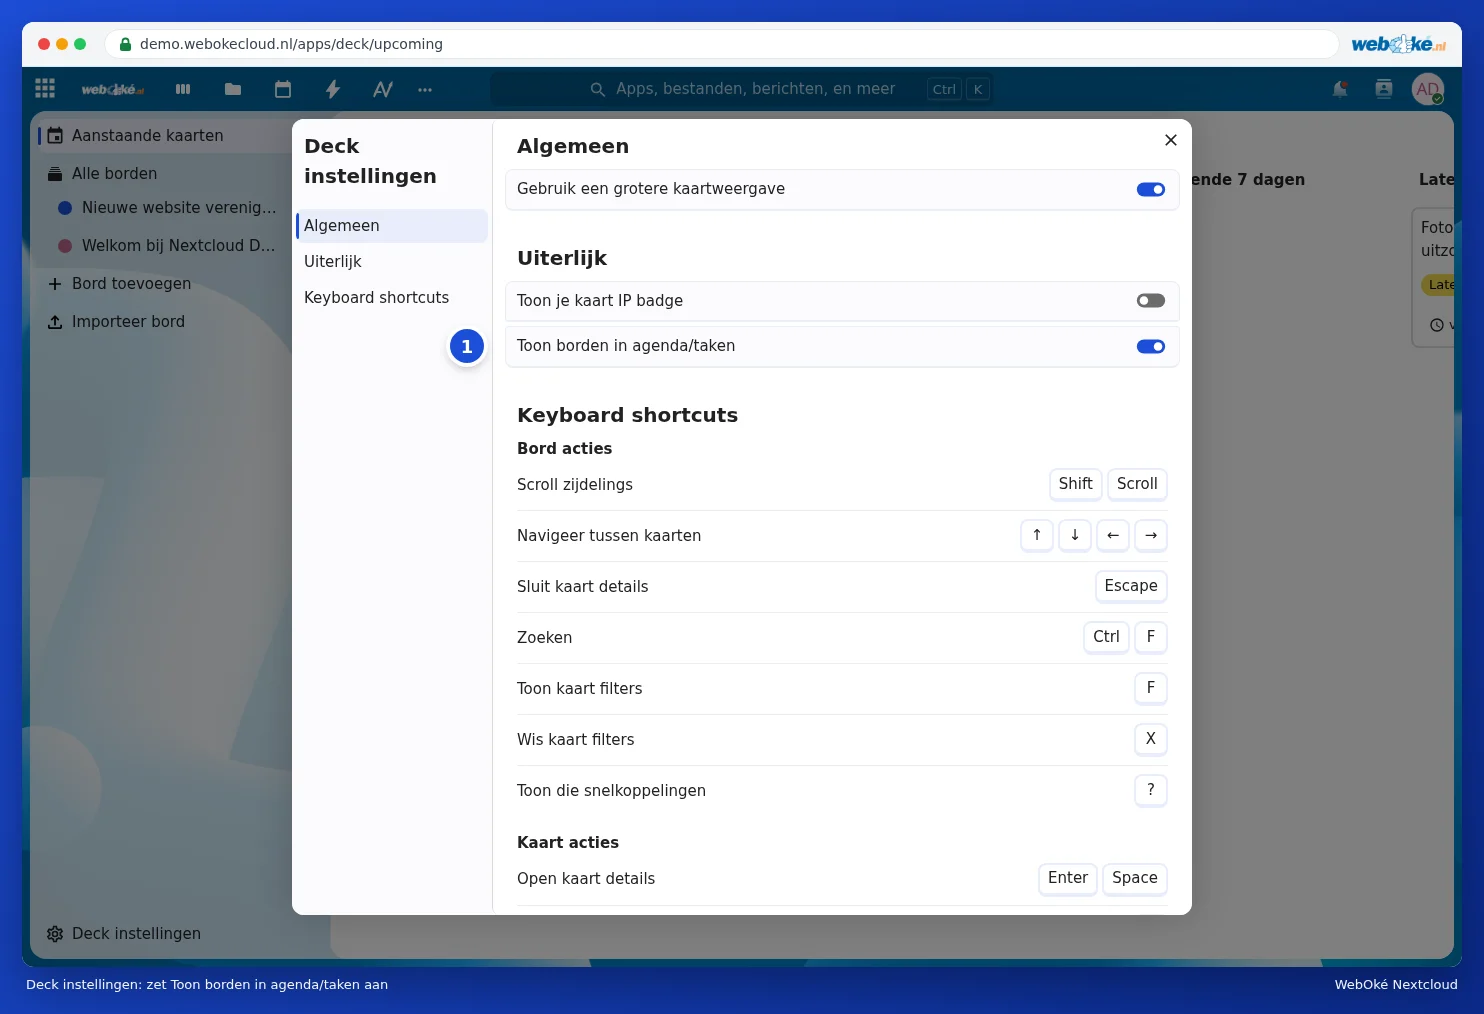1484x1014 pixels.
Task: Click the Escape key label
Action: point(1131,586)
